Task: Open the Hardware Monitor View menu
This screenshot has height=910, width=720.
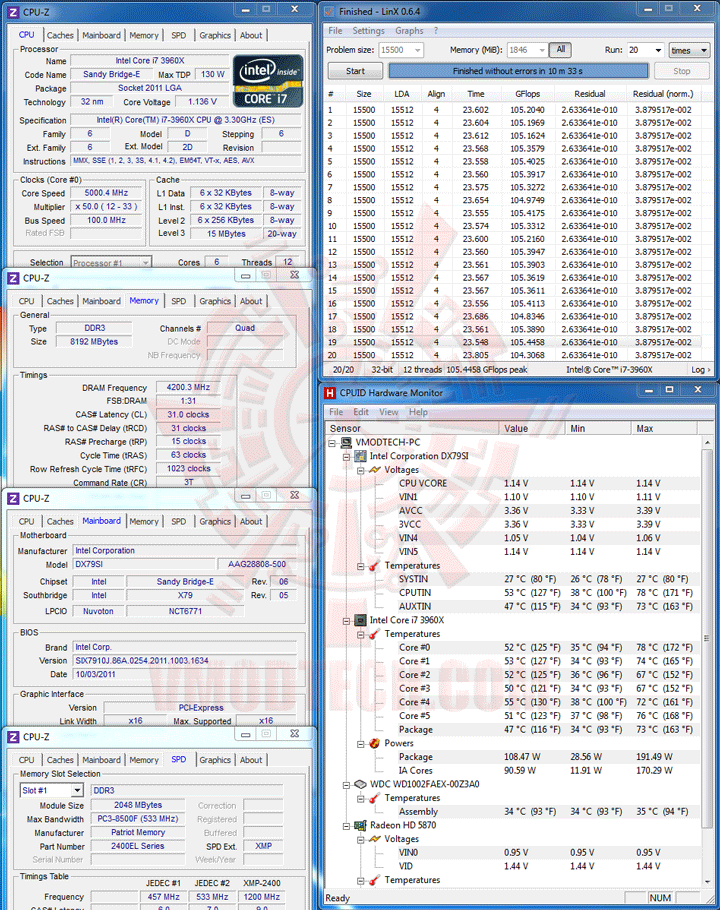Action: (x=389, y=412)
